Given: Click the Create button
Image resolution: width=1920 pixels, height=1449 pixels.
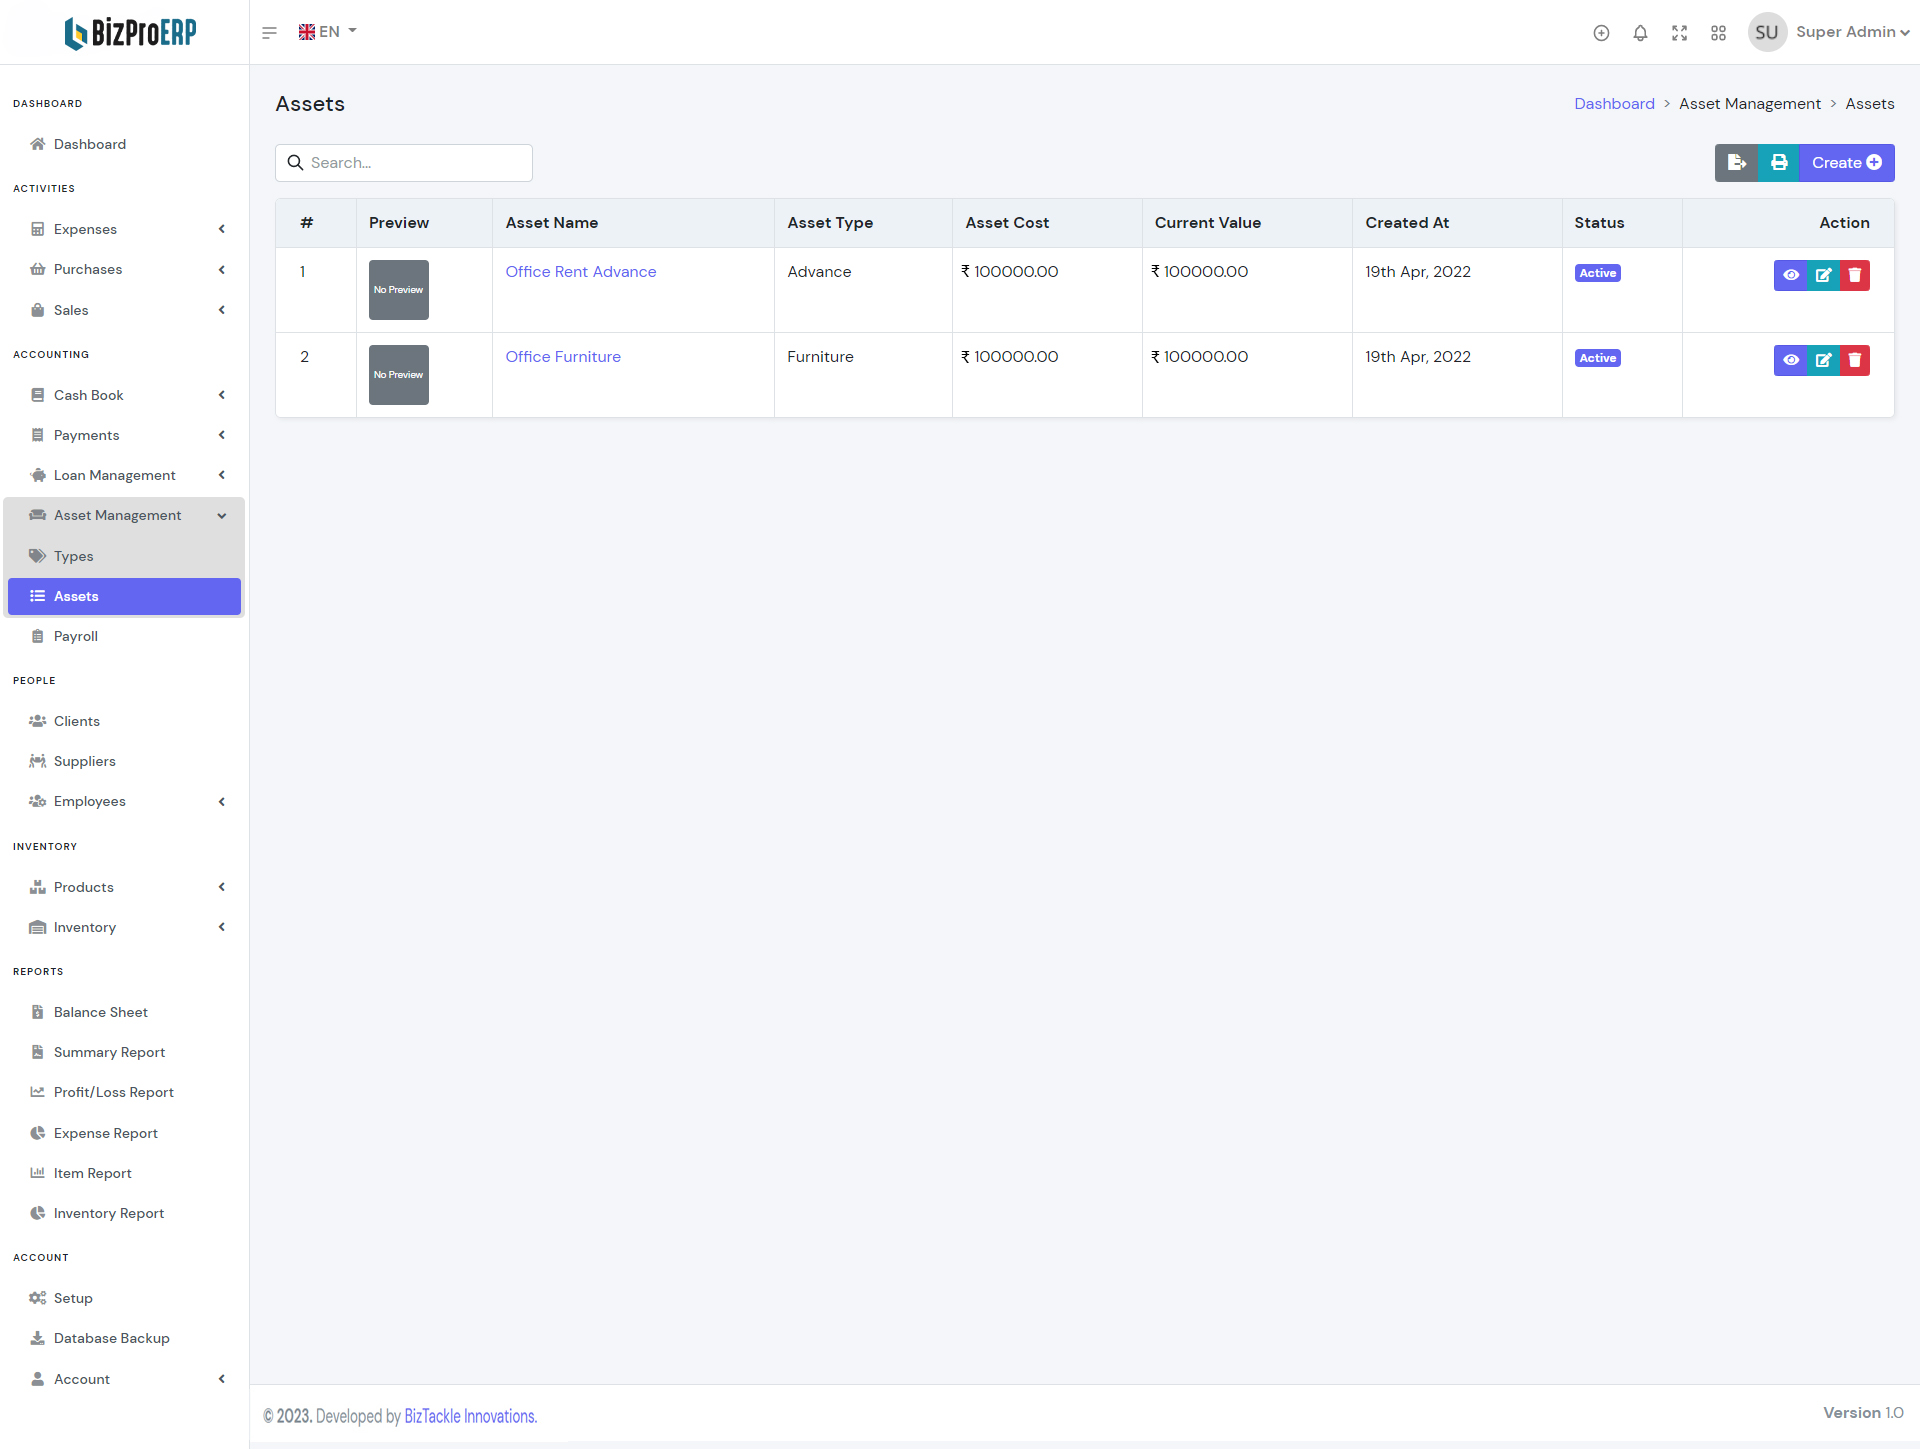Looking at the screenshot, I should [1846, 163].
